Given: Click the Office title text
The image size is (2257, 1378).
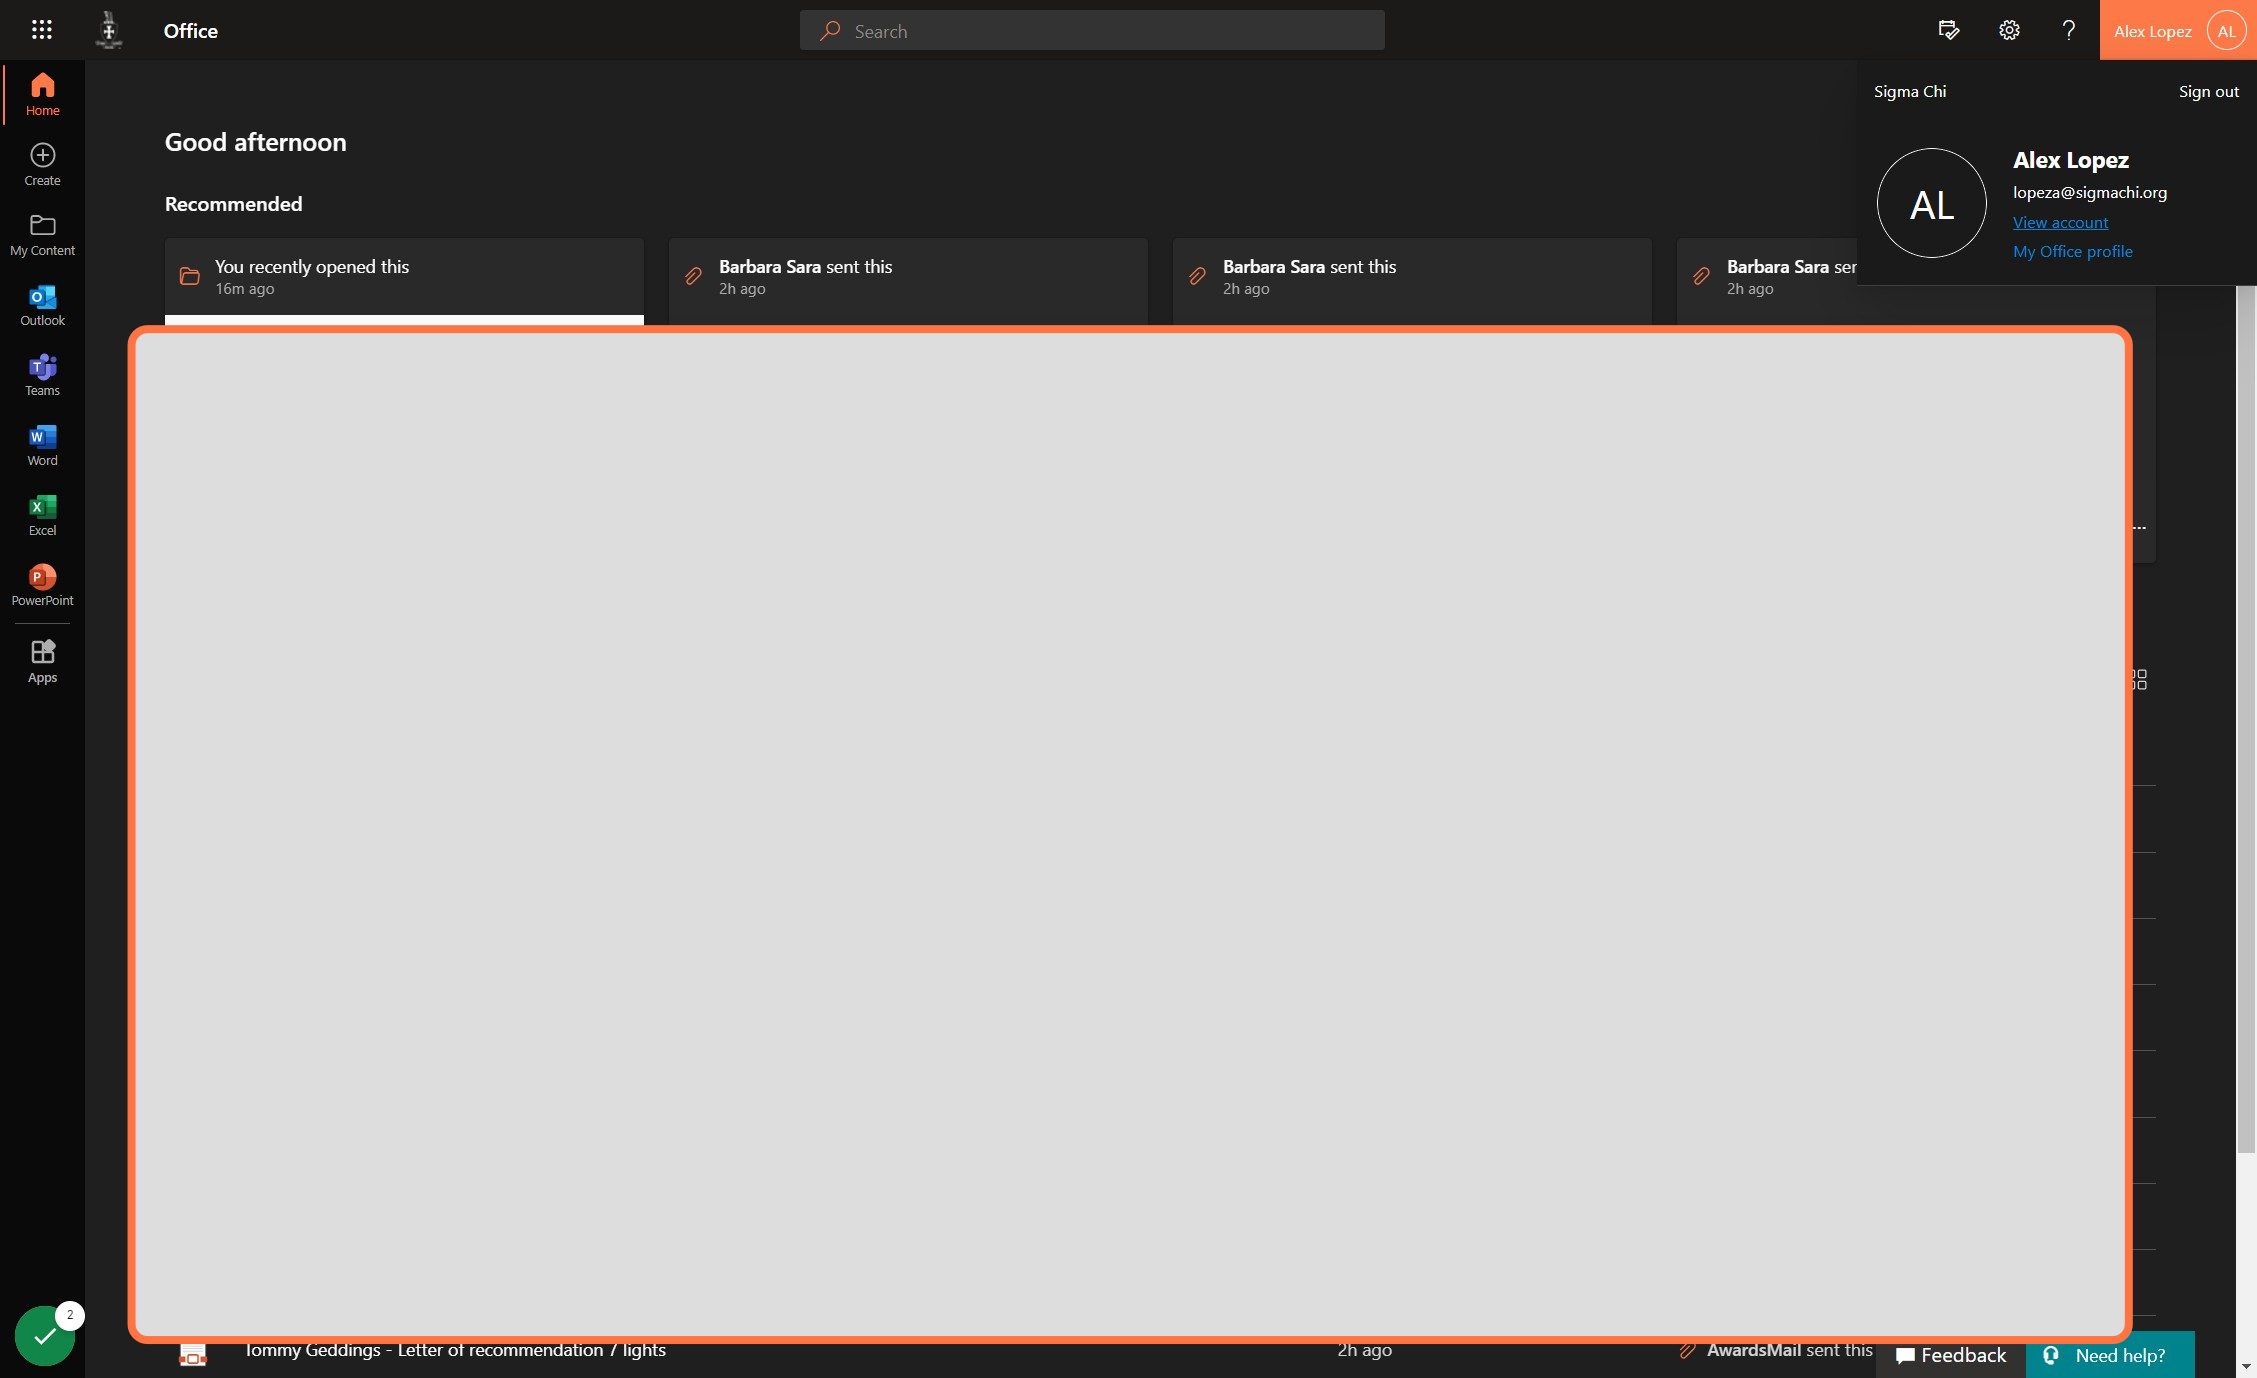Looking at the screenshot, I should click(x=190, y=31).
